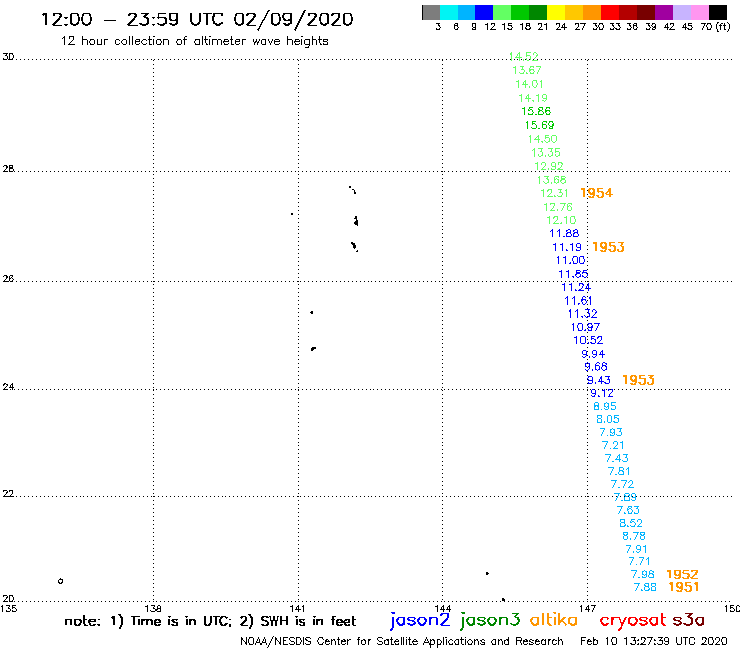
Task: Click the orange 1952 time label
Action: pyautogui.click(x=682, y=574)
